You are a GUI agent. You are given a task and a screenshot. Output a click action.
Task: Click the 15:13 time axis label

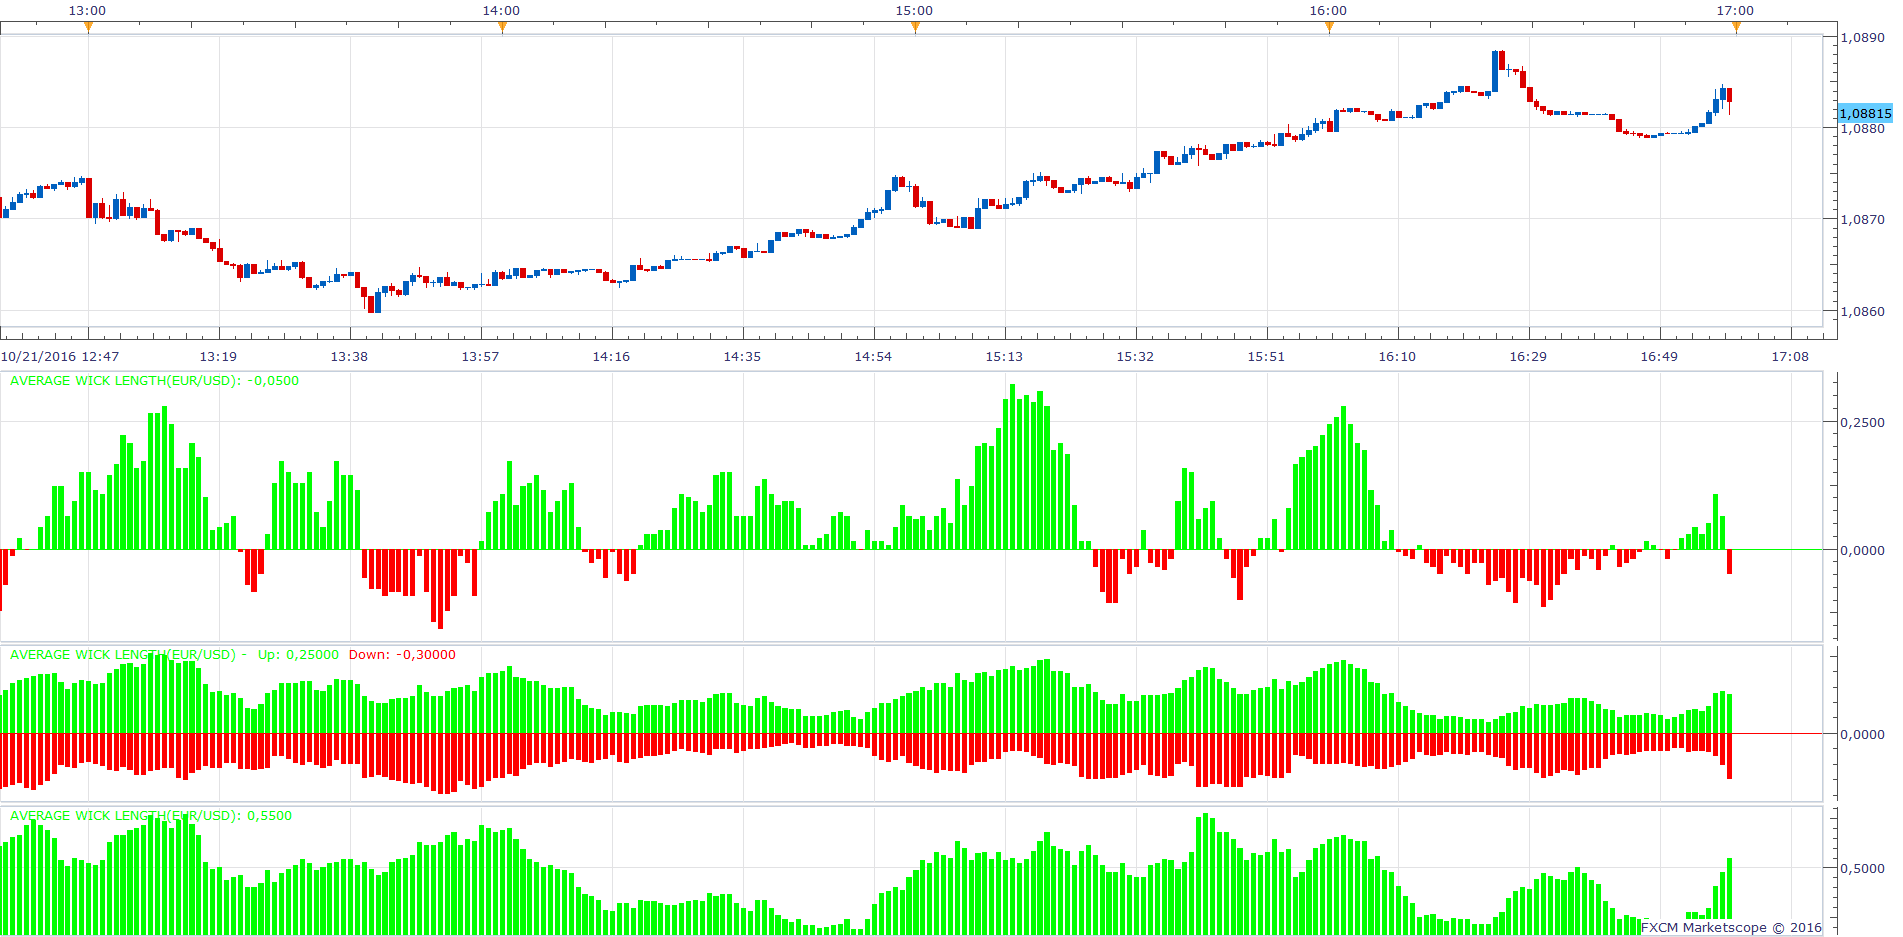[1004, 357]
